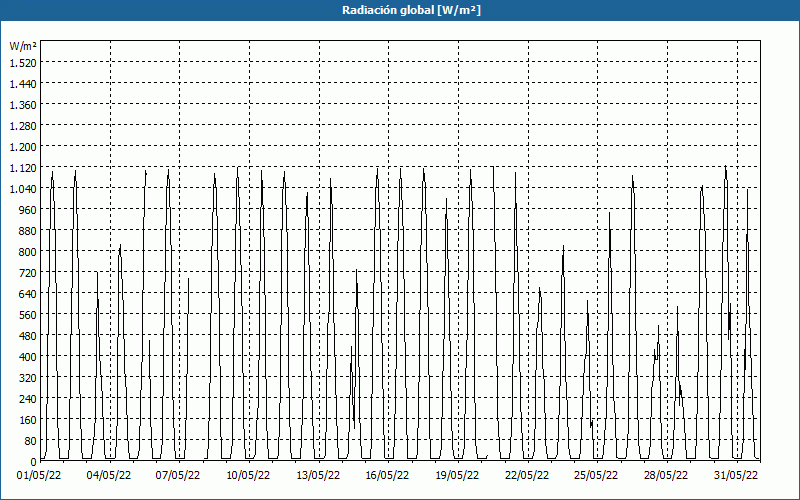Click the 25/05/22 date label
This screenshot has height=500, width=800.
pos(596,475)
